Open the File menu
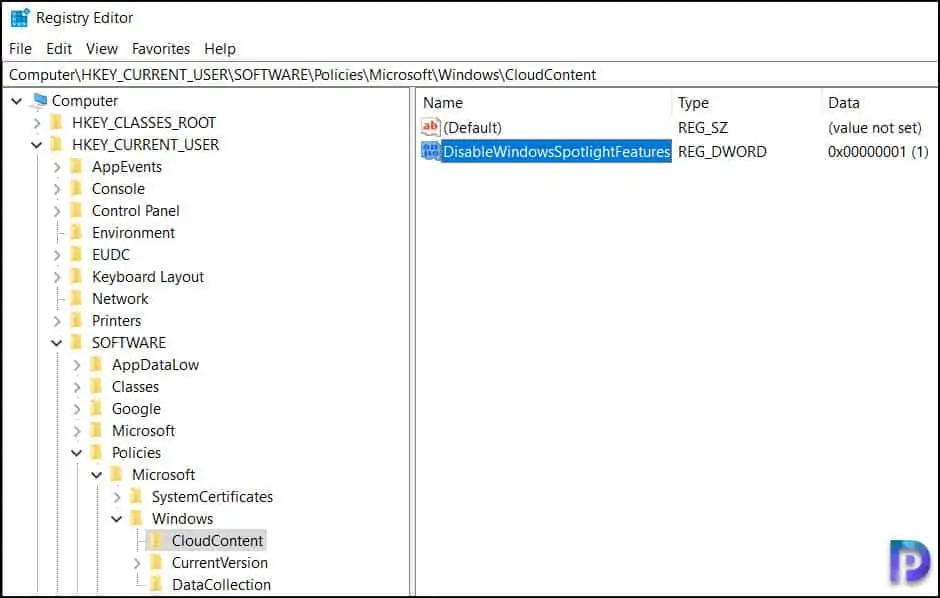 click(20, 49)
